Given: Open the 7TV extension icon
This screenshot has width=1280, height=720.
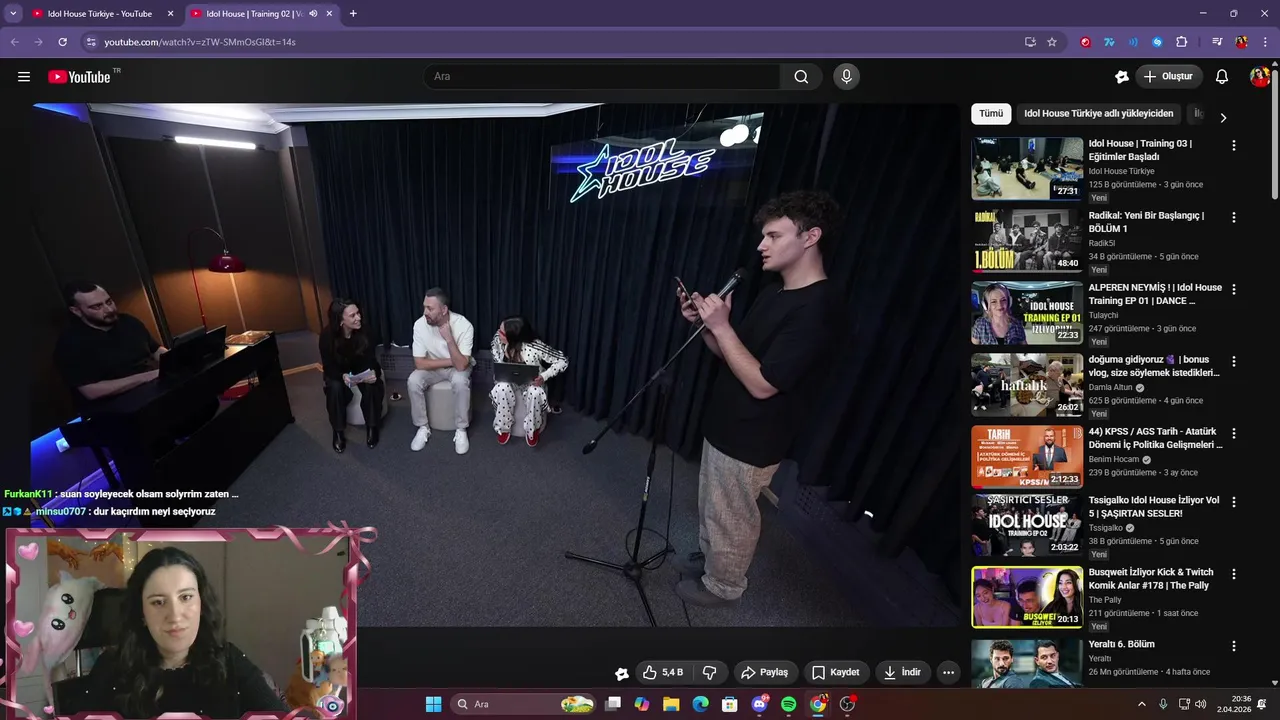Looking at the screenshot, I should (x=1109, y=42).
